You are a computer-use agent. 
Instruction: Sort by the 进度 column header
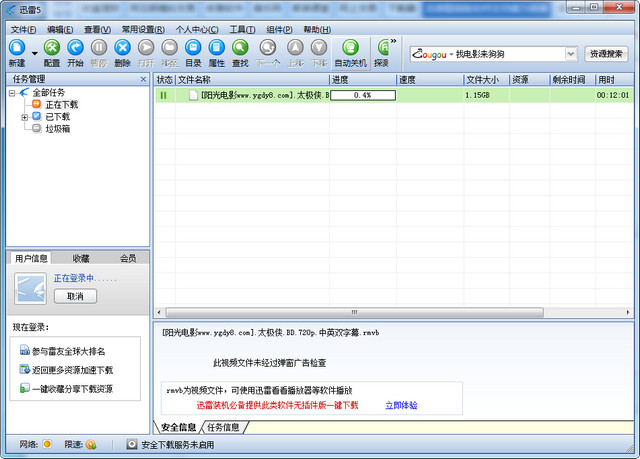coord(362,80)
